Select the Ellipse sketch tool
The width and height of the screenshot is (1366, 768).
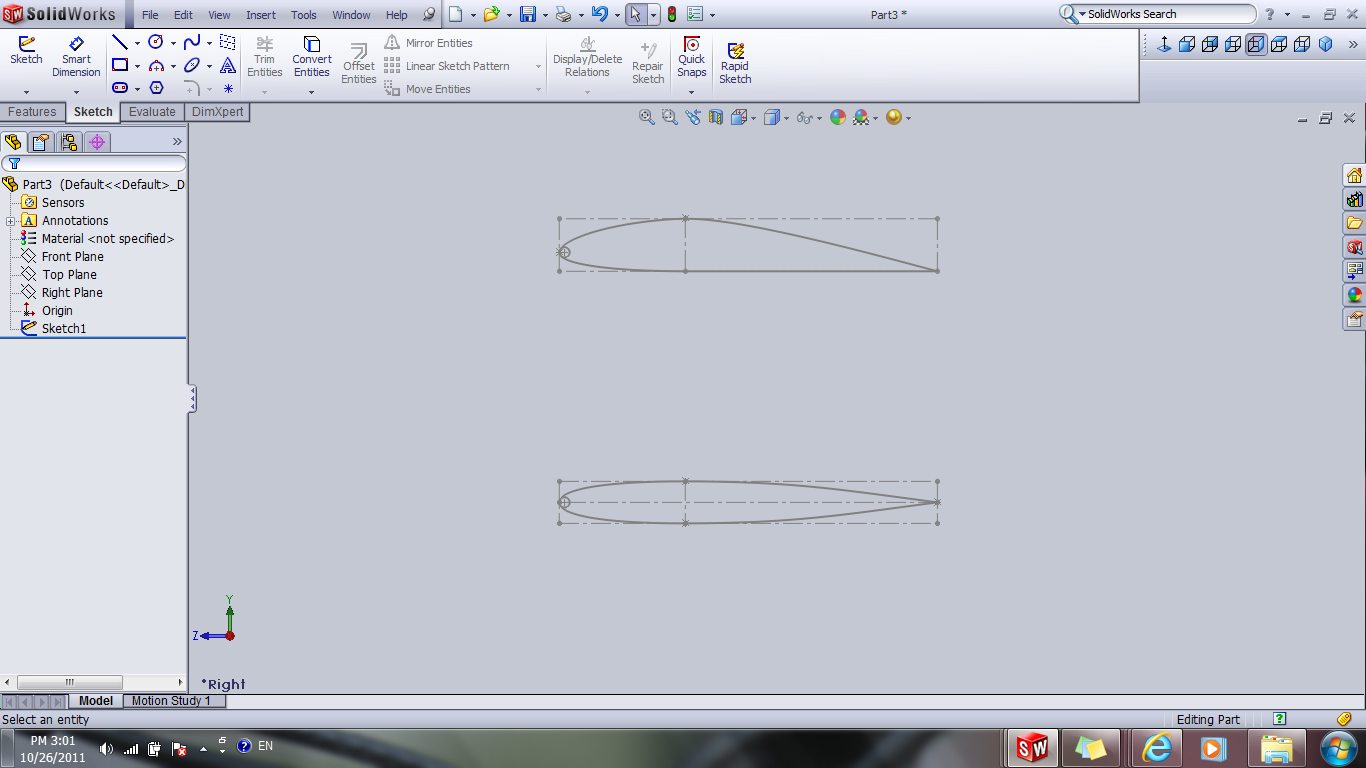192,65
